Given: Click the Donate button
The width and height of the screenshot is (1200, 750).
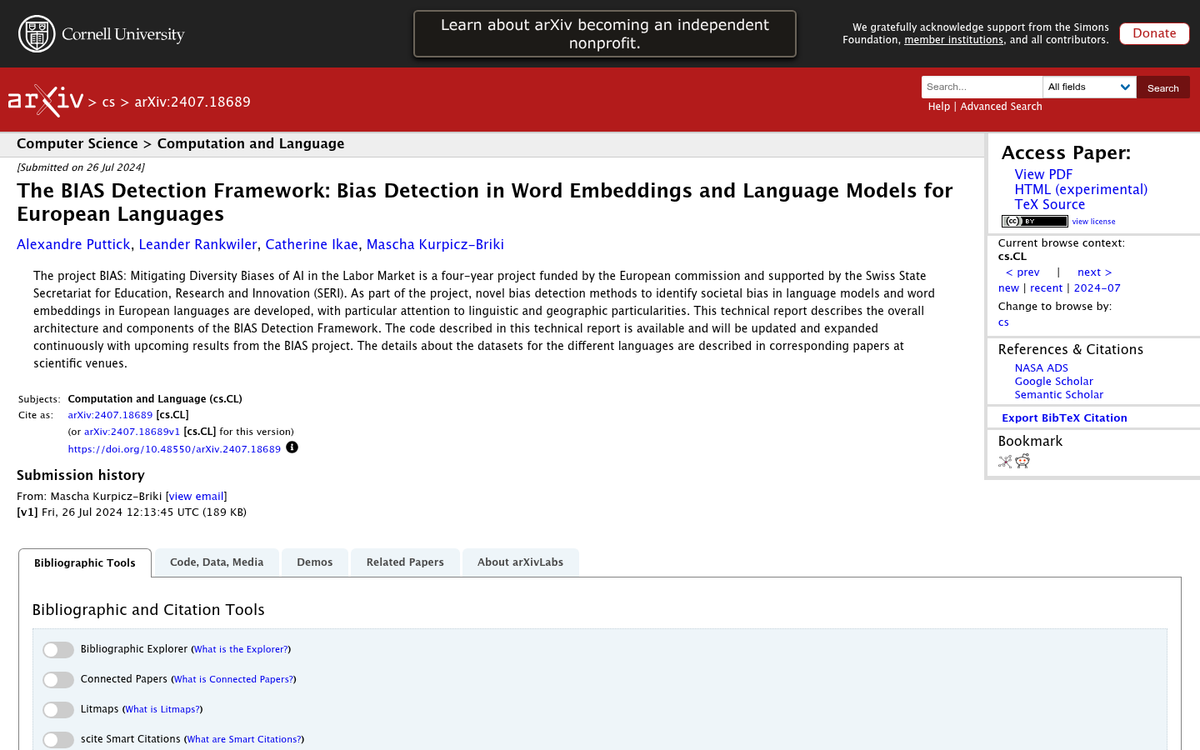Looking at the screenshot, I should point(1154,33).
